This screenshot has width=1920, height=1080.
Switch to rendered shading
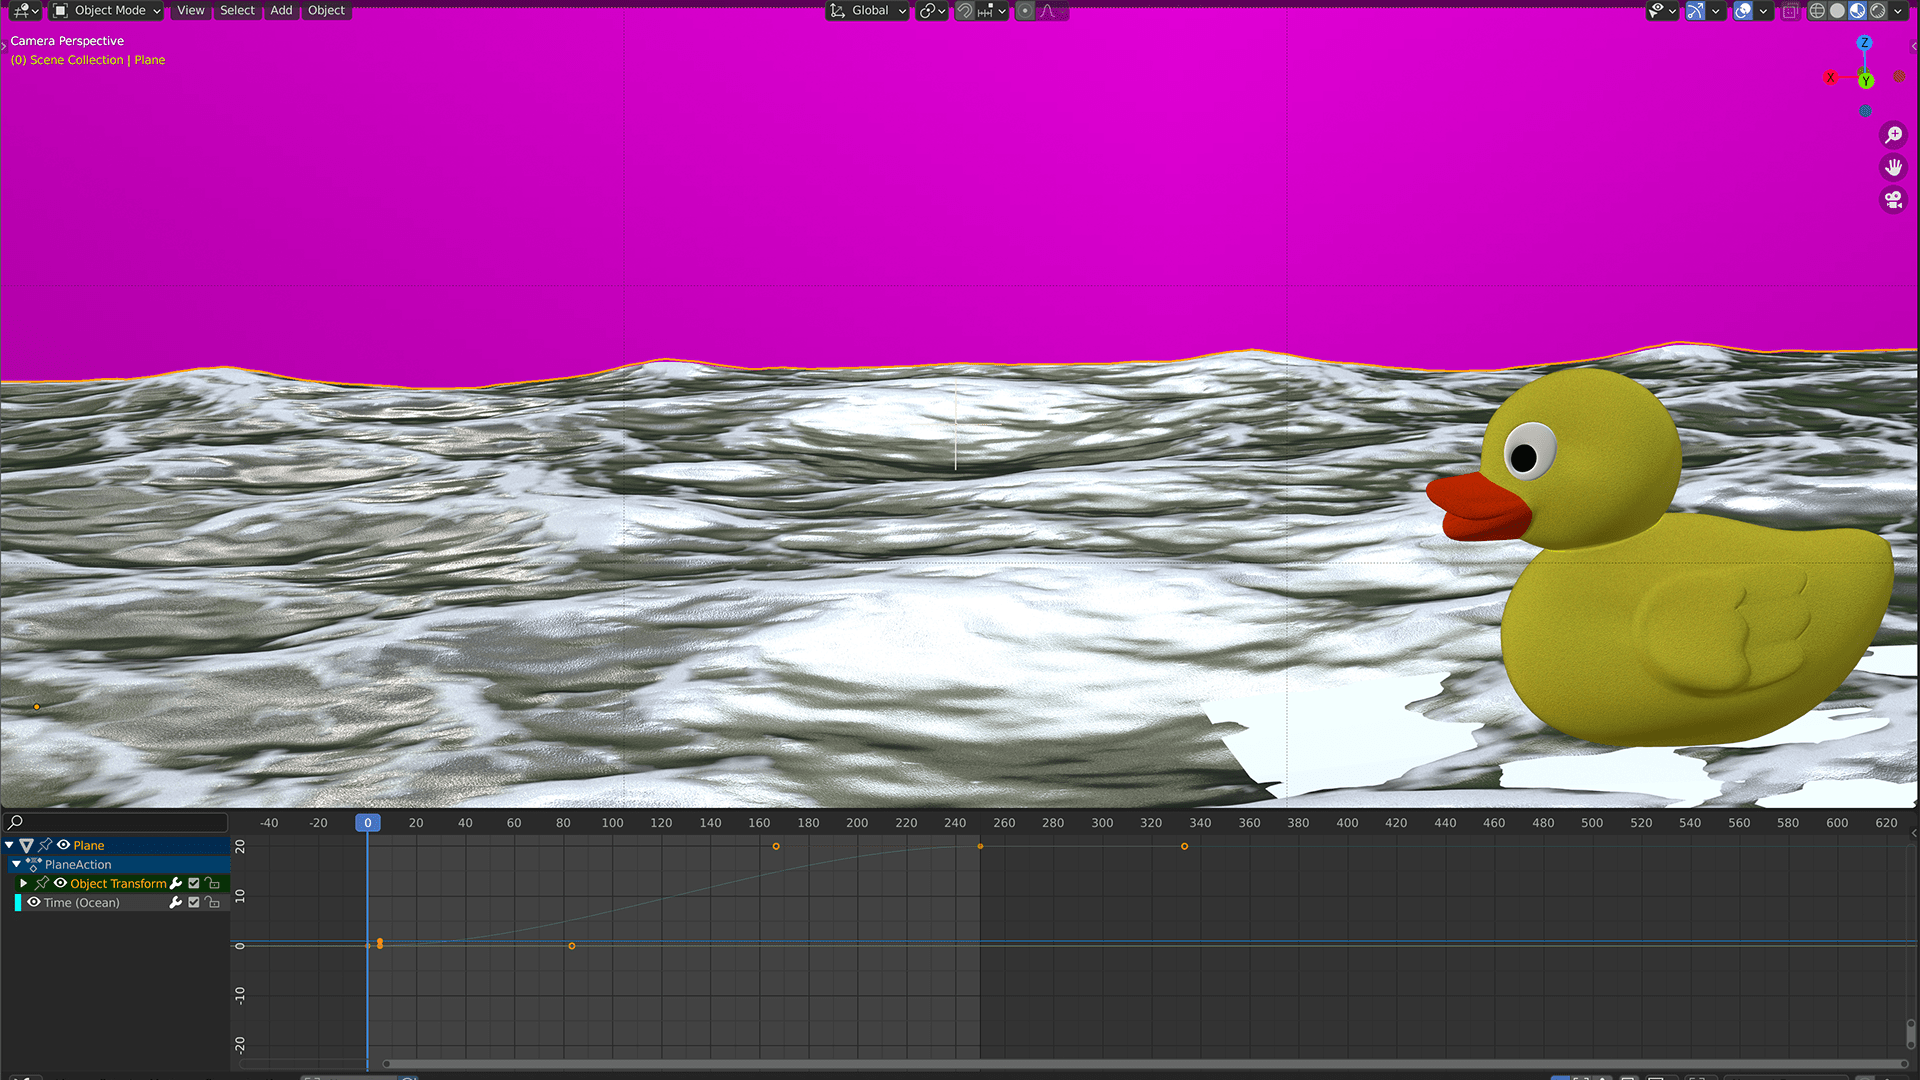(x=1877, y=10)
